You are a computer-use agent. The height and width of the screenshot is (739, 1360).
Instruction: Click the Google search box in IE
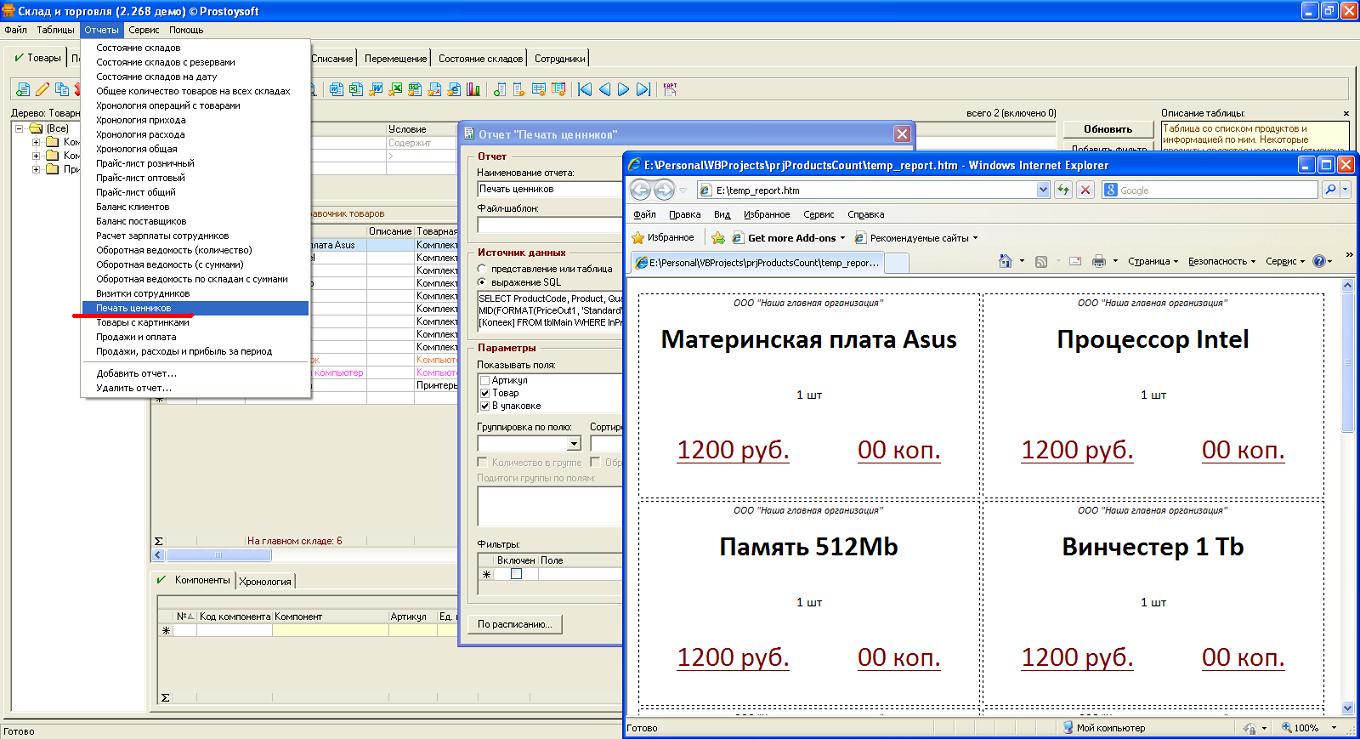[x=1210, y=190]
